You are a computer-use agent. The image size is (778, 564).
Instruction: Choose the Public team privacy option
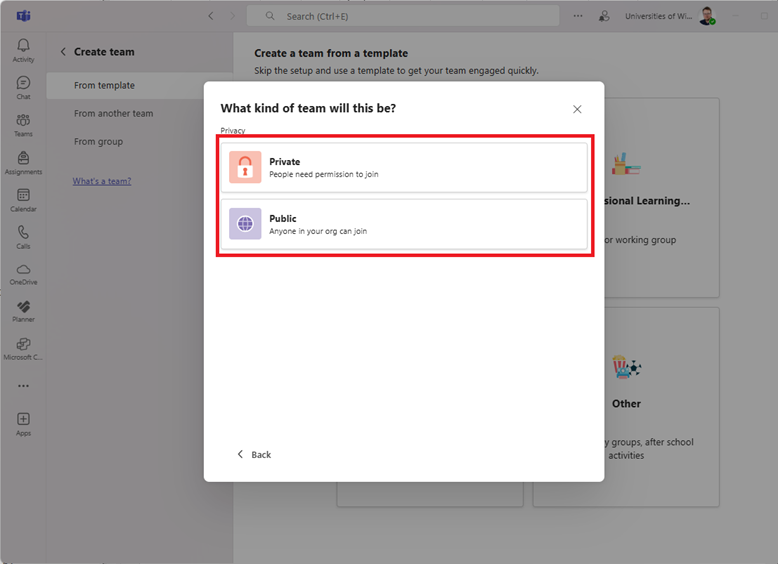[403, 224]
